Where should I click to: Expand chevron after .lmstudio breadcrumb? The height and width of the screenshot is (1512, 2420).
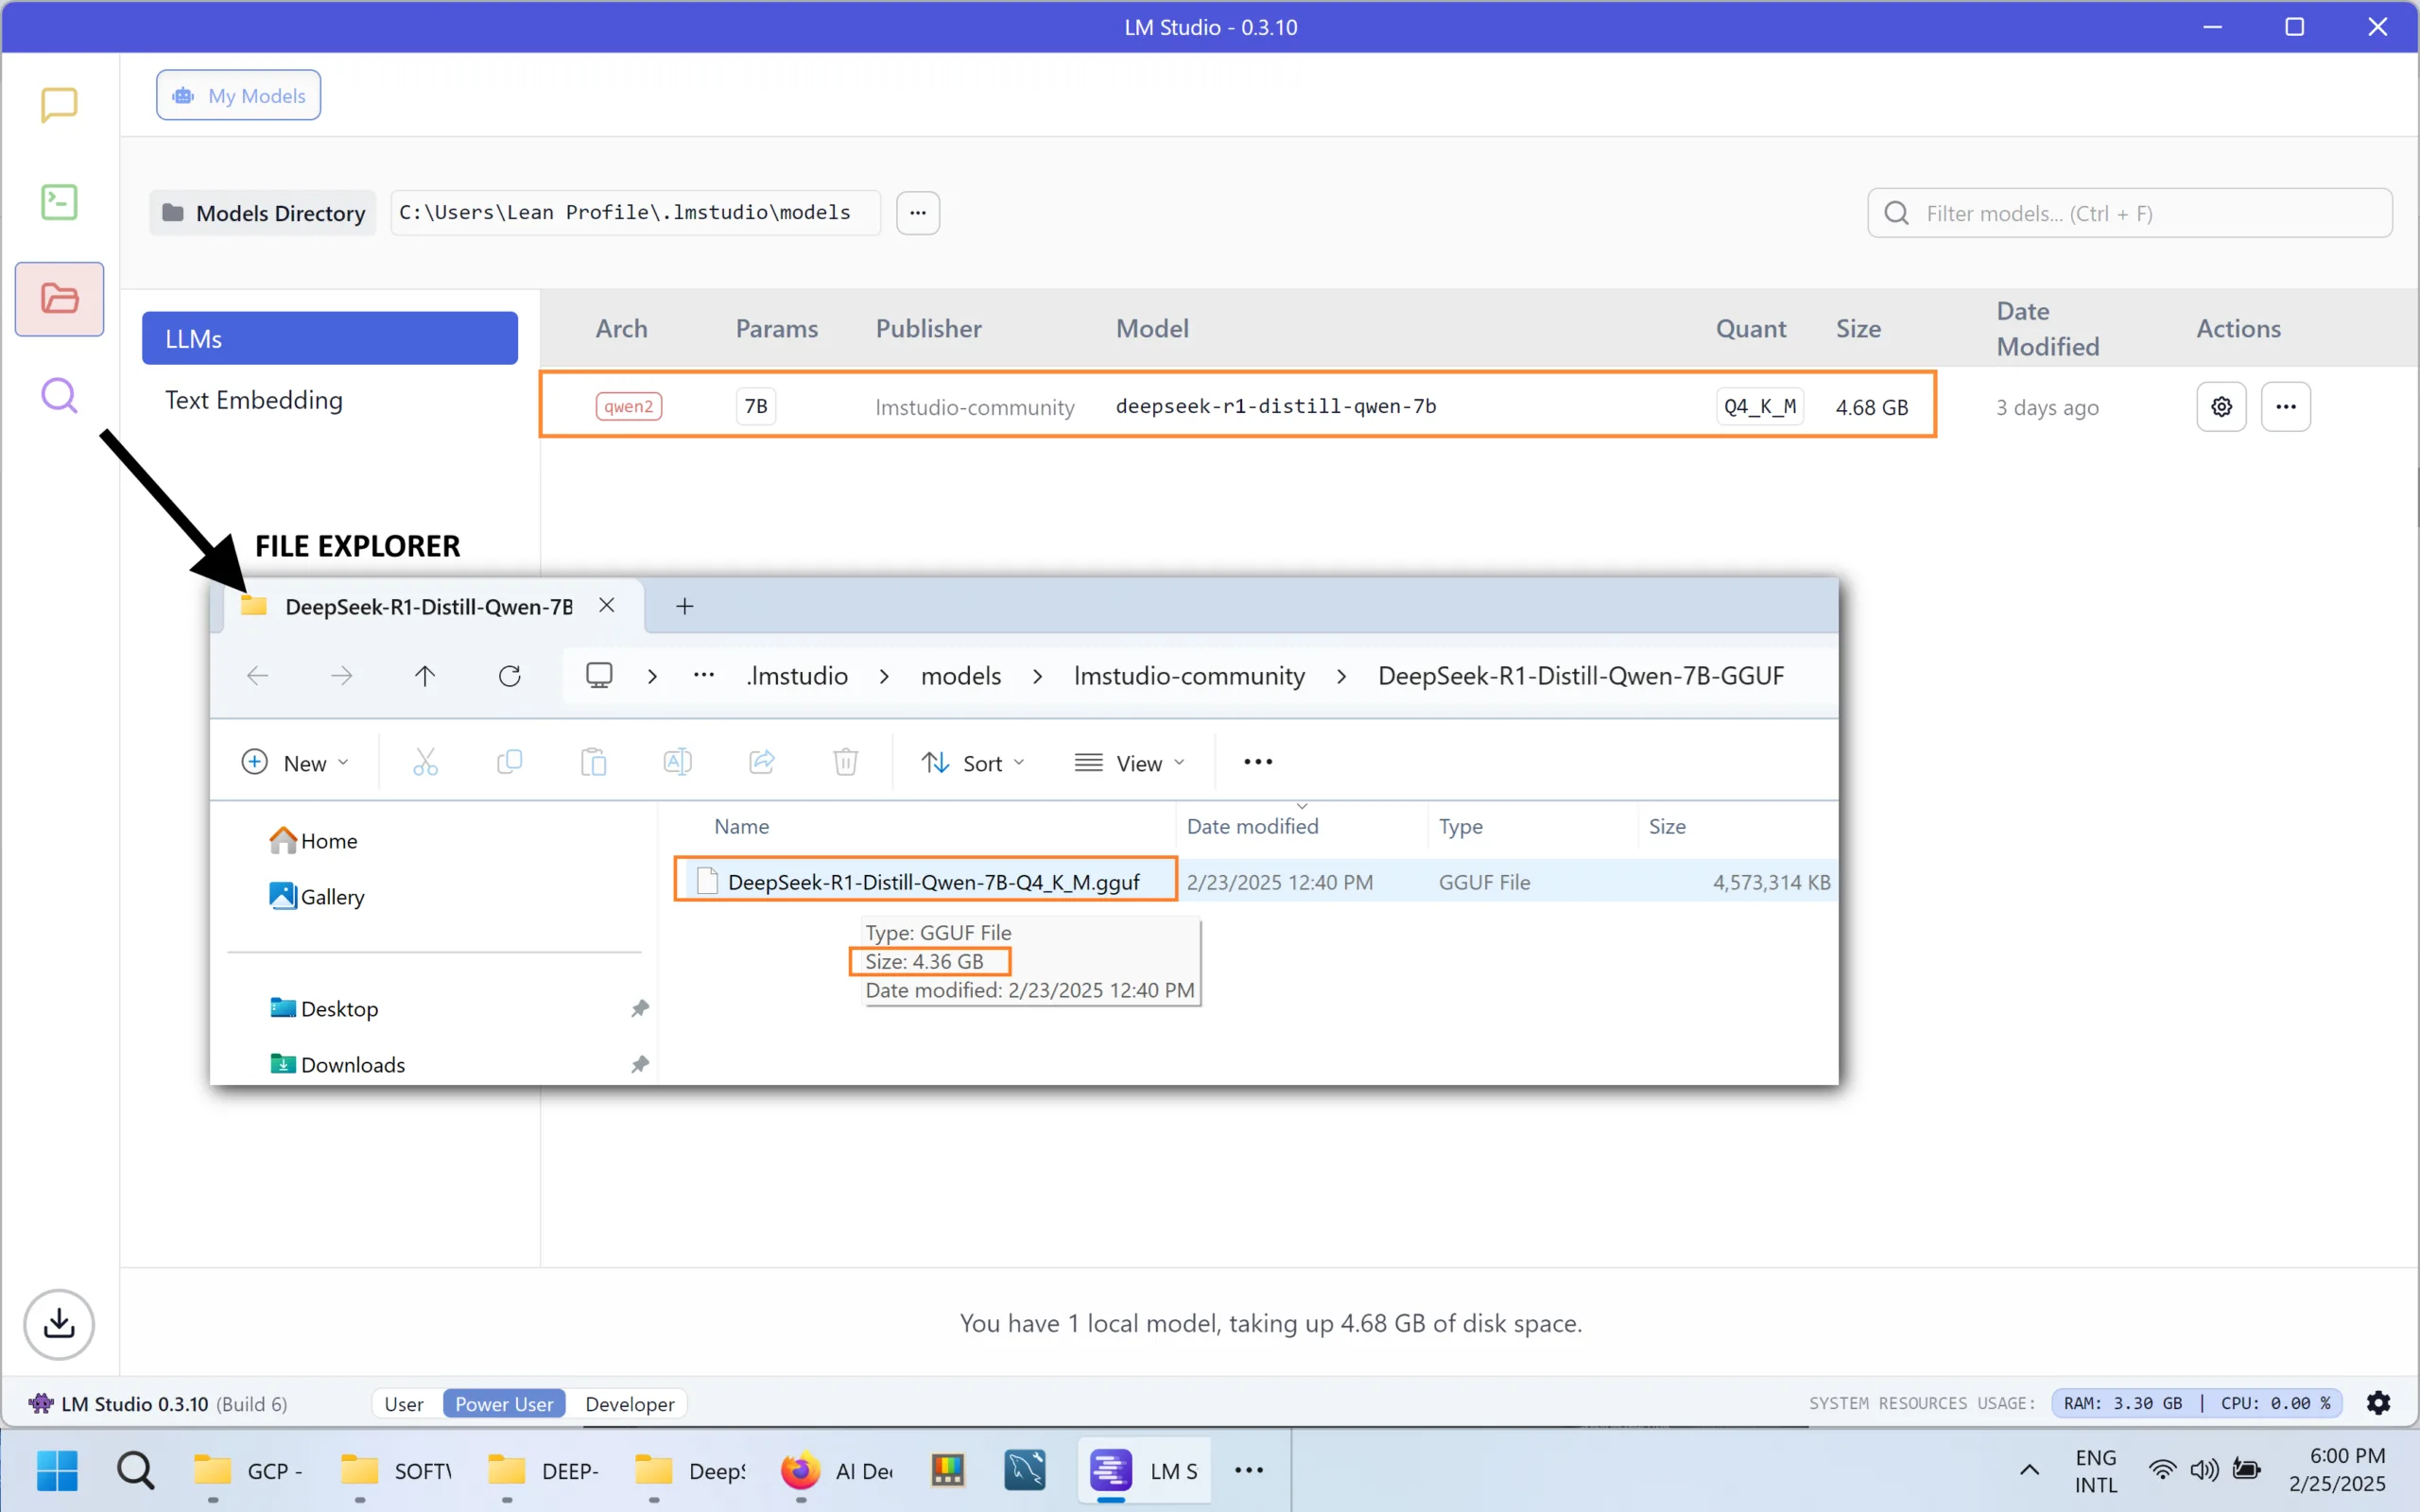pos(884,677)
